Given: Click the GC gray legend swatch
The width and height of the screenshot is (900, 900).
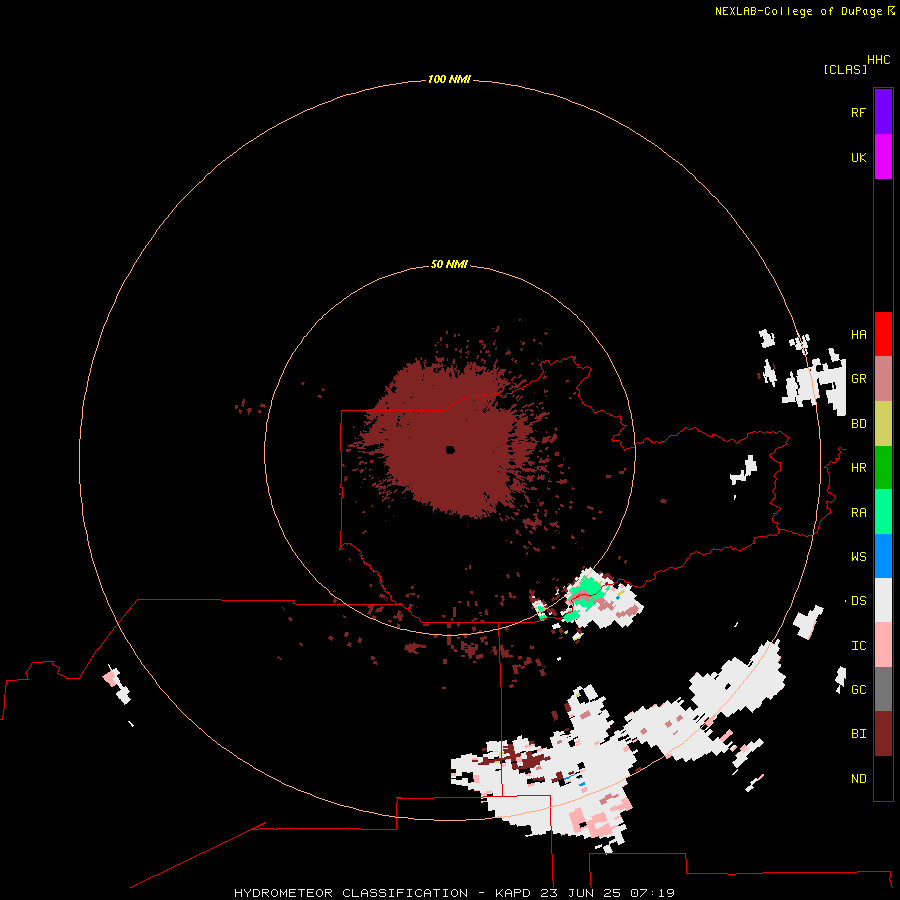Looking at the screenshot, I should click(x=883, y=689).
